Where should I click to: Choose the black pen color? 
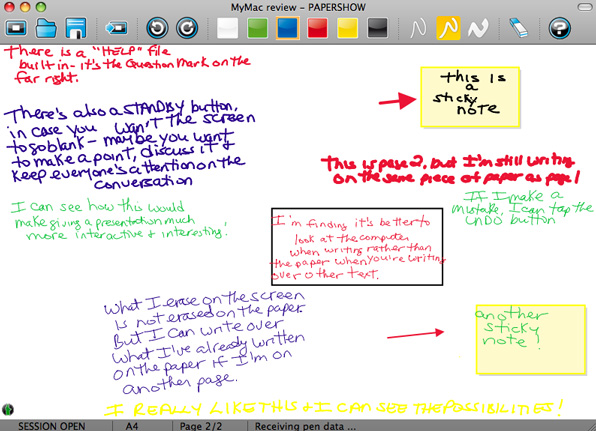click(377, 28)
